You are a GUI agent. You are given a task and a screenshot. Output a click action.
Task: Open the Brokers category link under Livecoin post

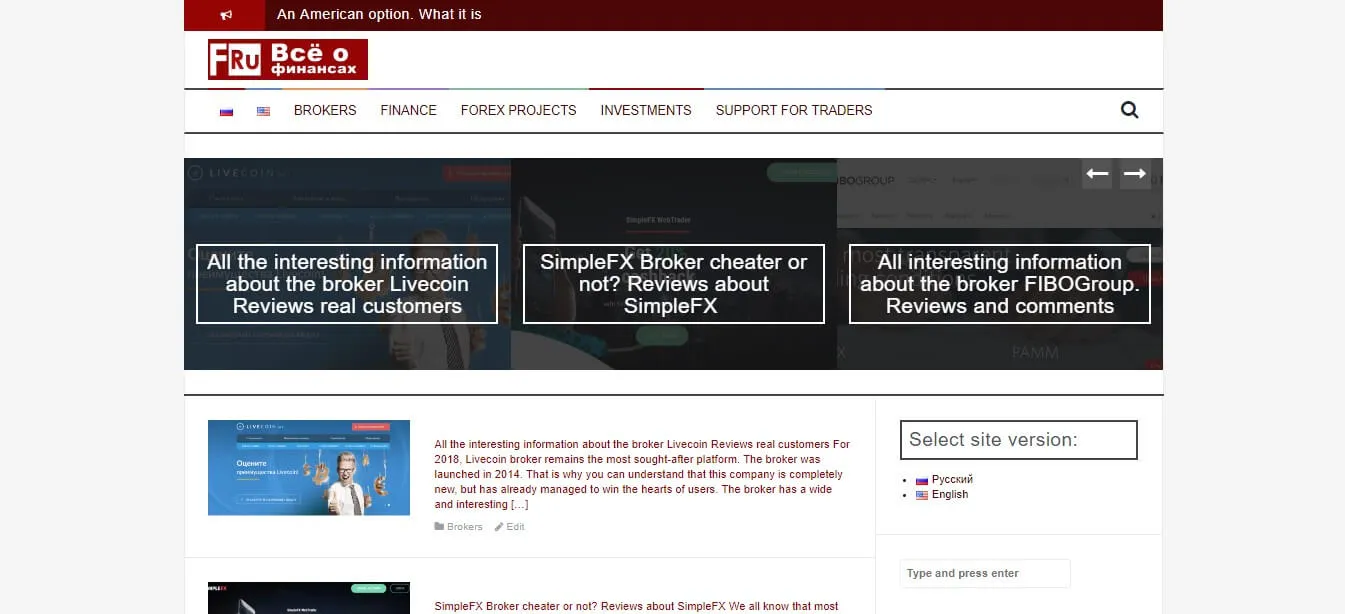click(464, 527)
